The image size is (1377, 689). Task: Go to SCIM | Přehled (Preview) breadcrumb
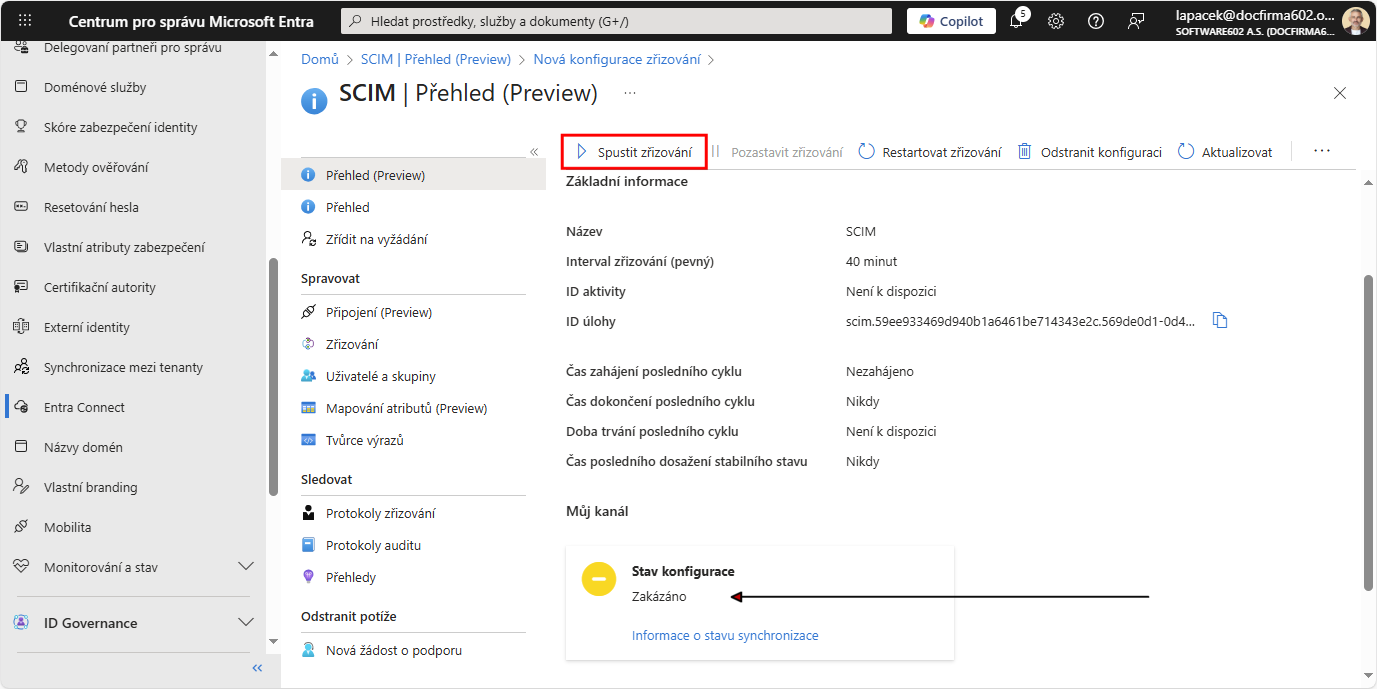(436, 59)
